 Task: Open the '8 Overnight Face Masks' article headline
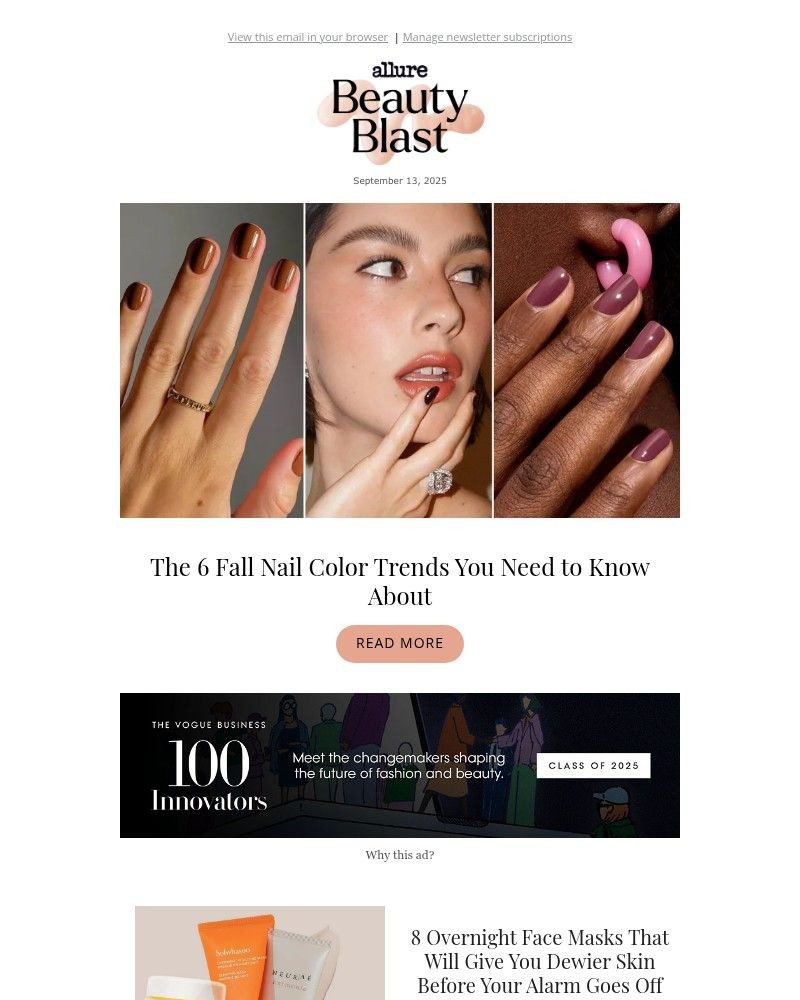click(540, 962)
